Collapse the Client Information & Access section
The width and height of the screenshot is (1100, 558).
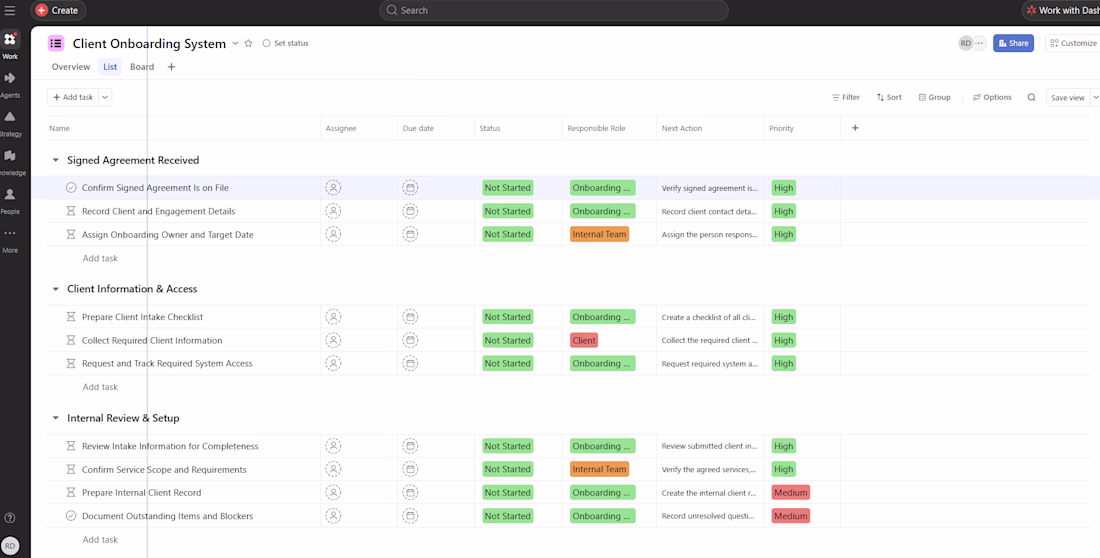55,289
